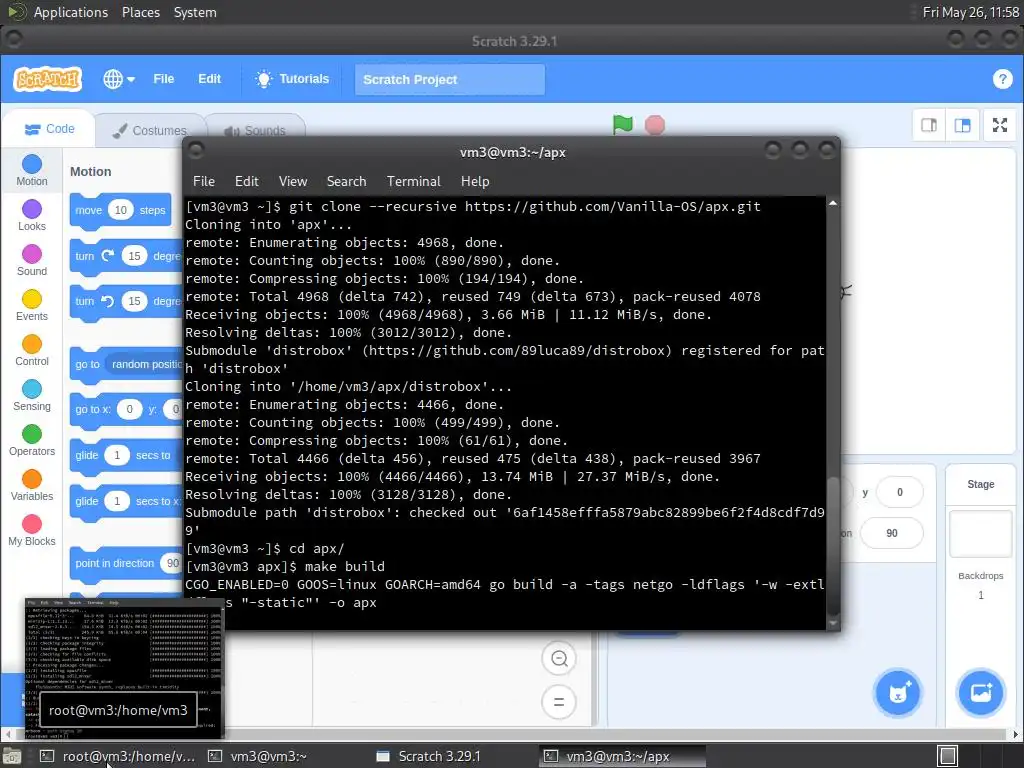Viewport: 1024px width, 768px height.
Task: Click the Choose a Sprite button
Action: [x=898, y=693]
